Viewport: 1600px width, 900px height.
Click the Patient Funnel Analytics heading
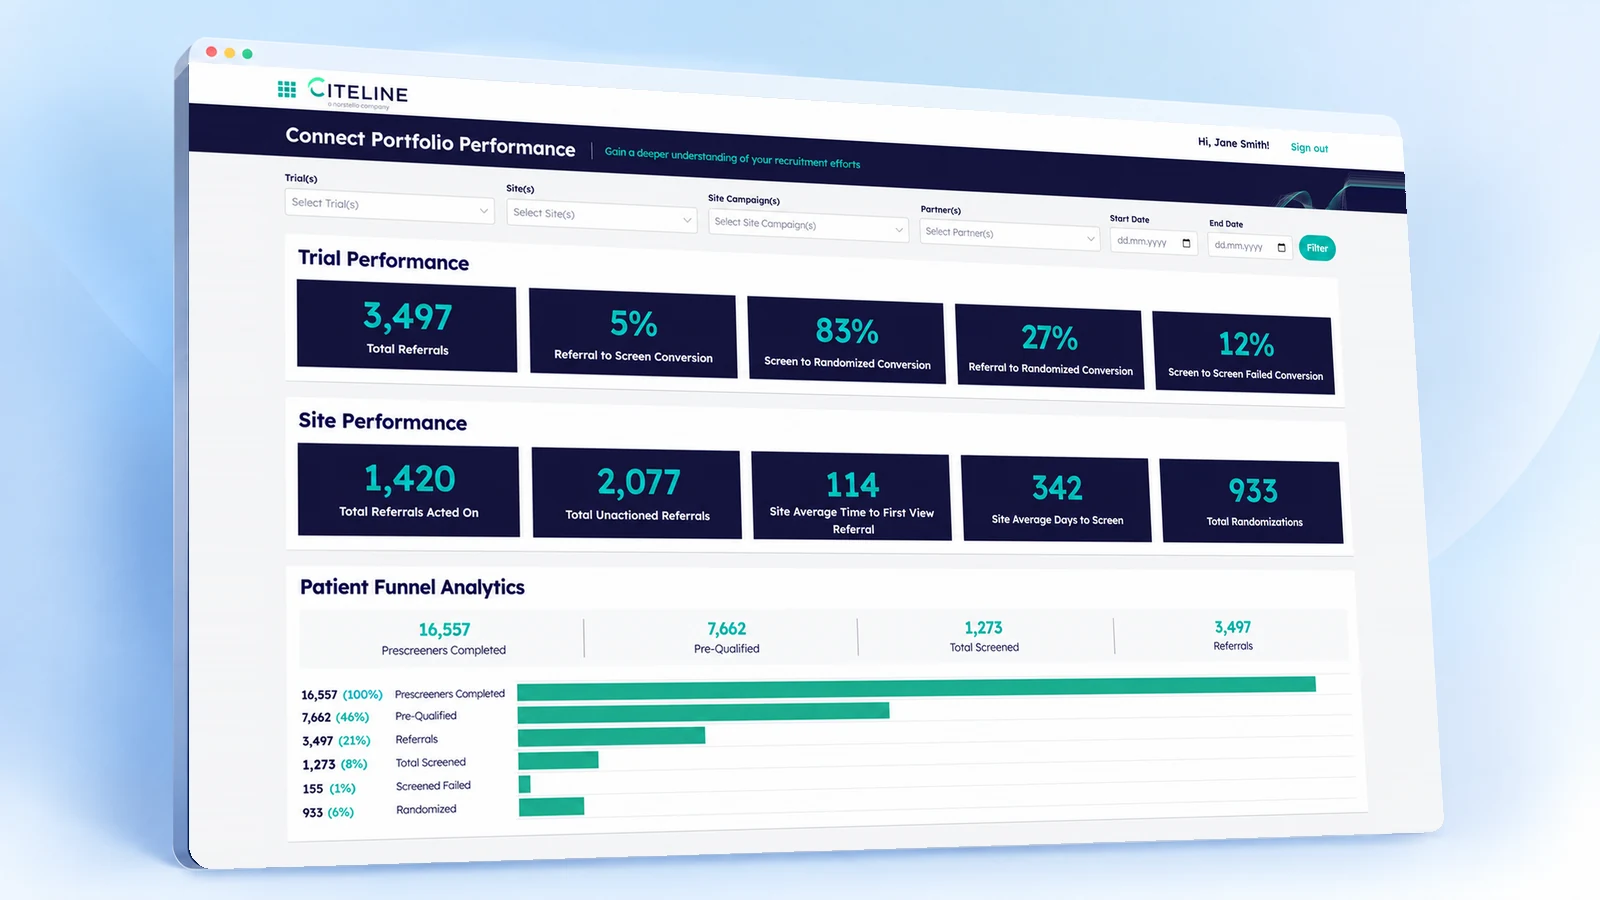[x=412, y=587]
